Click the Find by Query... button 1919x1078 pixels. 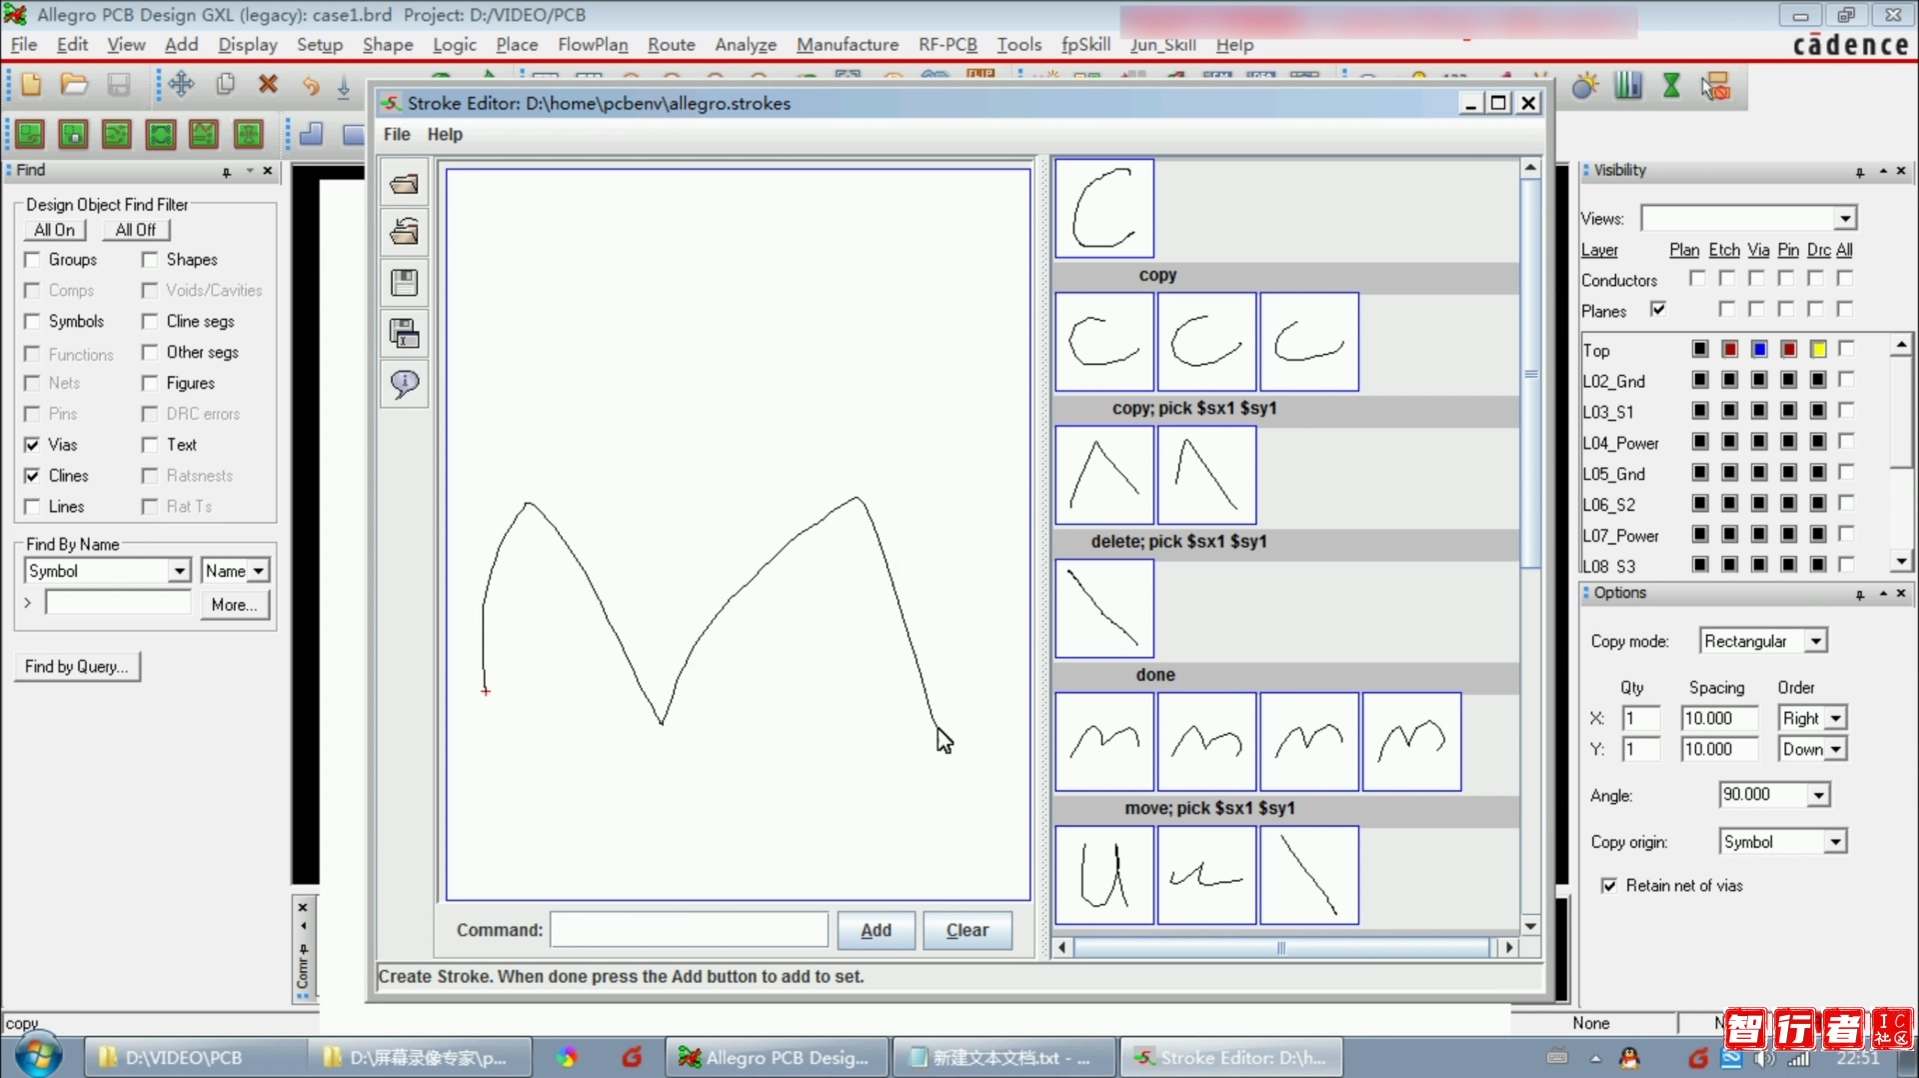pyautogui.click(x=77, y=667)
